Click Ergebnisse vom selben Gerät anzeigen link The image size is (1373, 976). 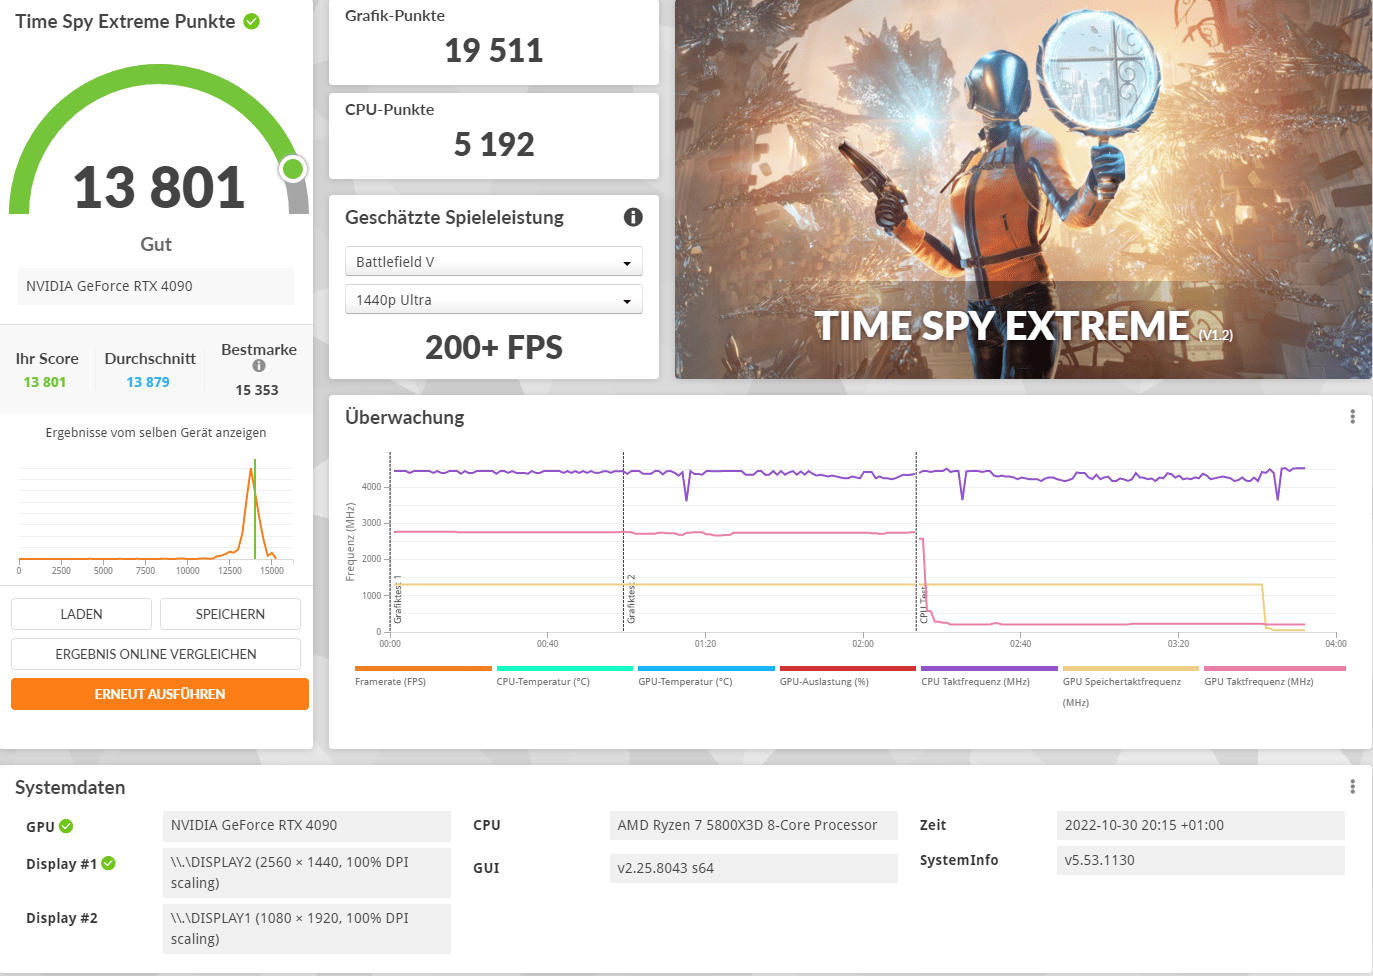tap(156, 433)
